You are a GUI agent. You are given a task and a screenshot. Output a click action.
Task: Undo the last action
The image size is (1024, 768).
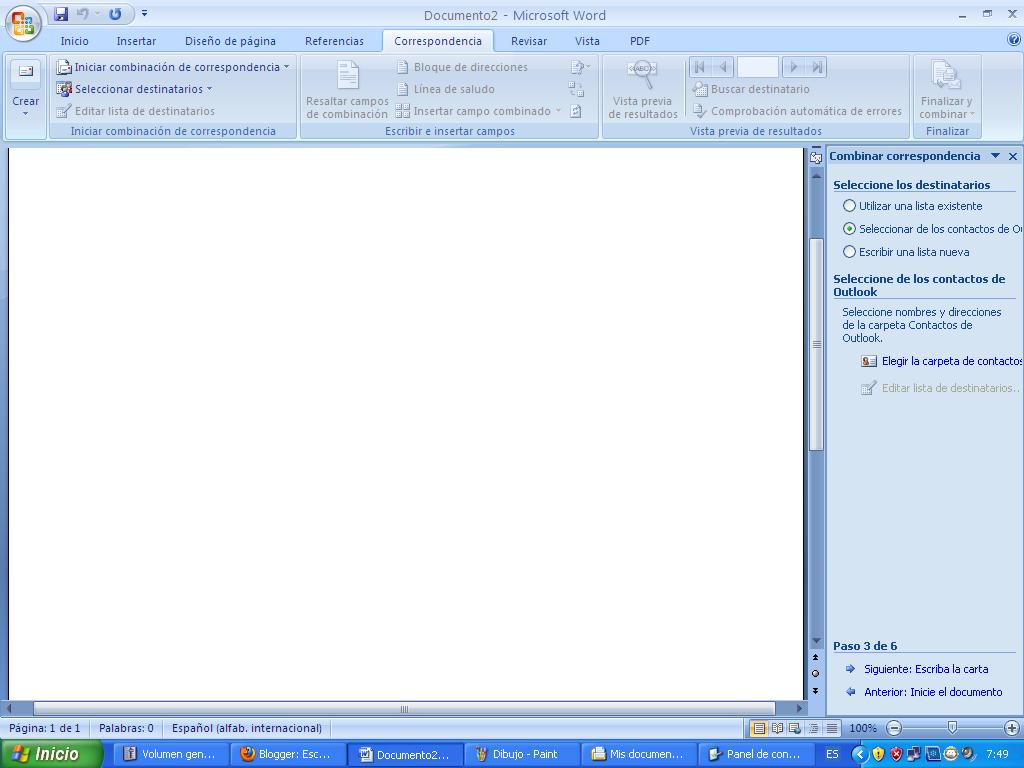point(82,14)
